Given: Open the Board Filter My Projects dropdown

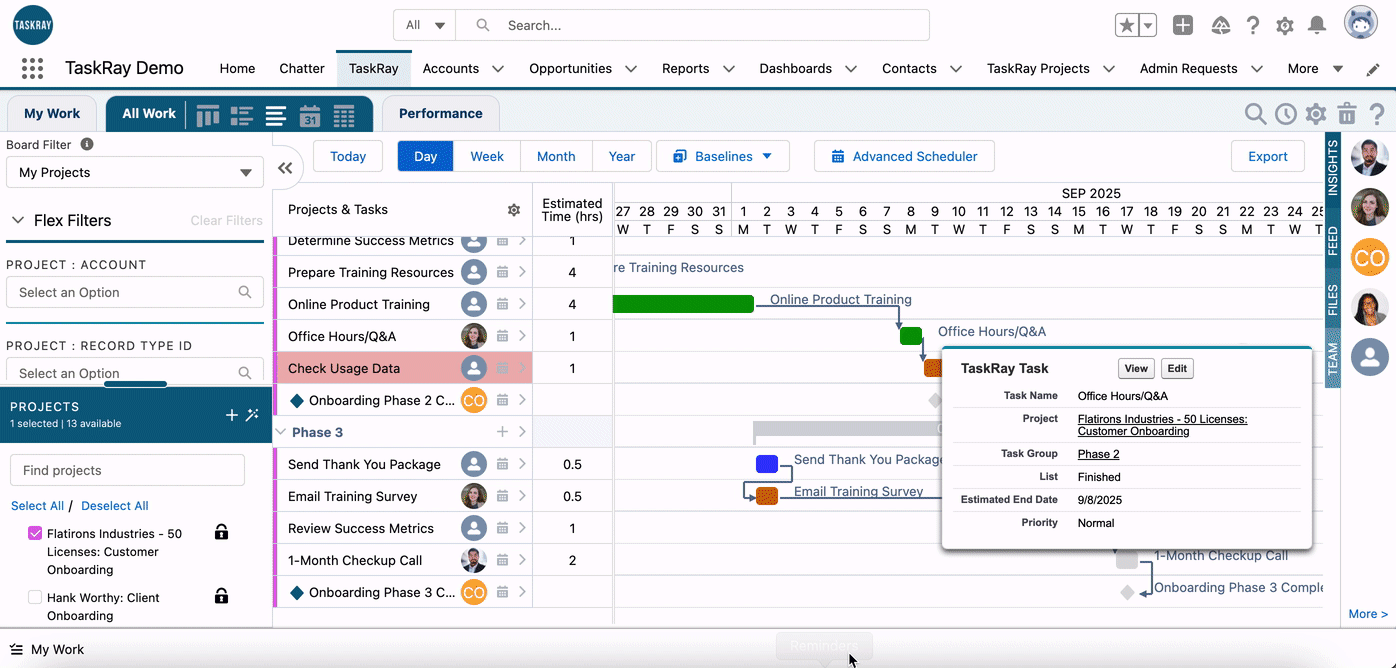Looking at the screenshot, I should (x=135, y=172).
